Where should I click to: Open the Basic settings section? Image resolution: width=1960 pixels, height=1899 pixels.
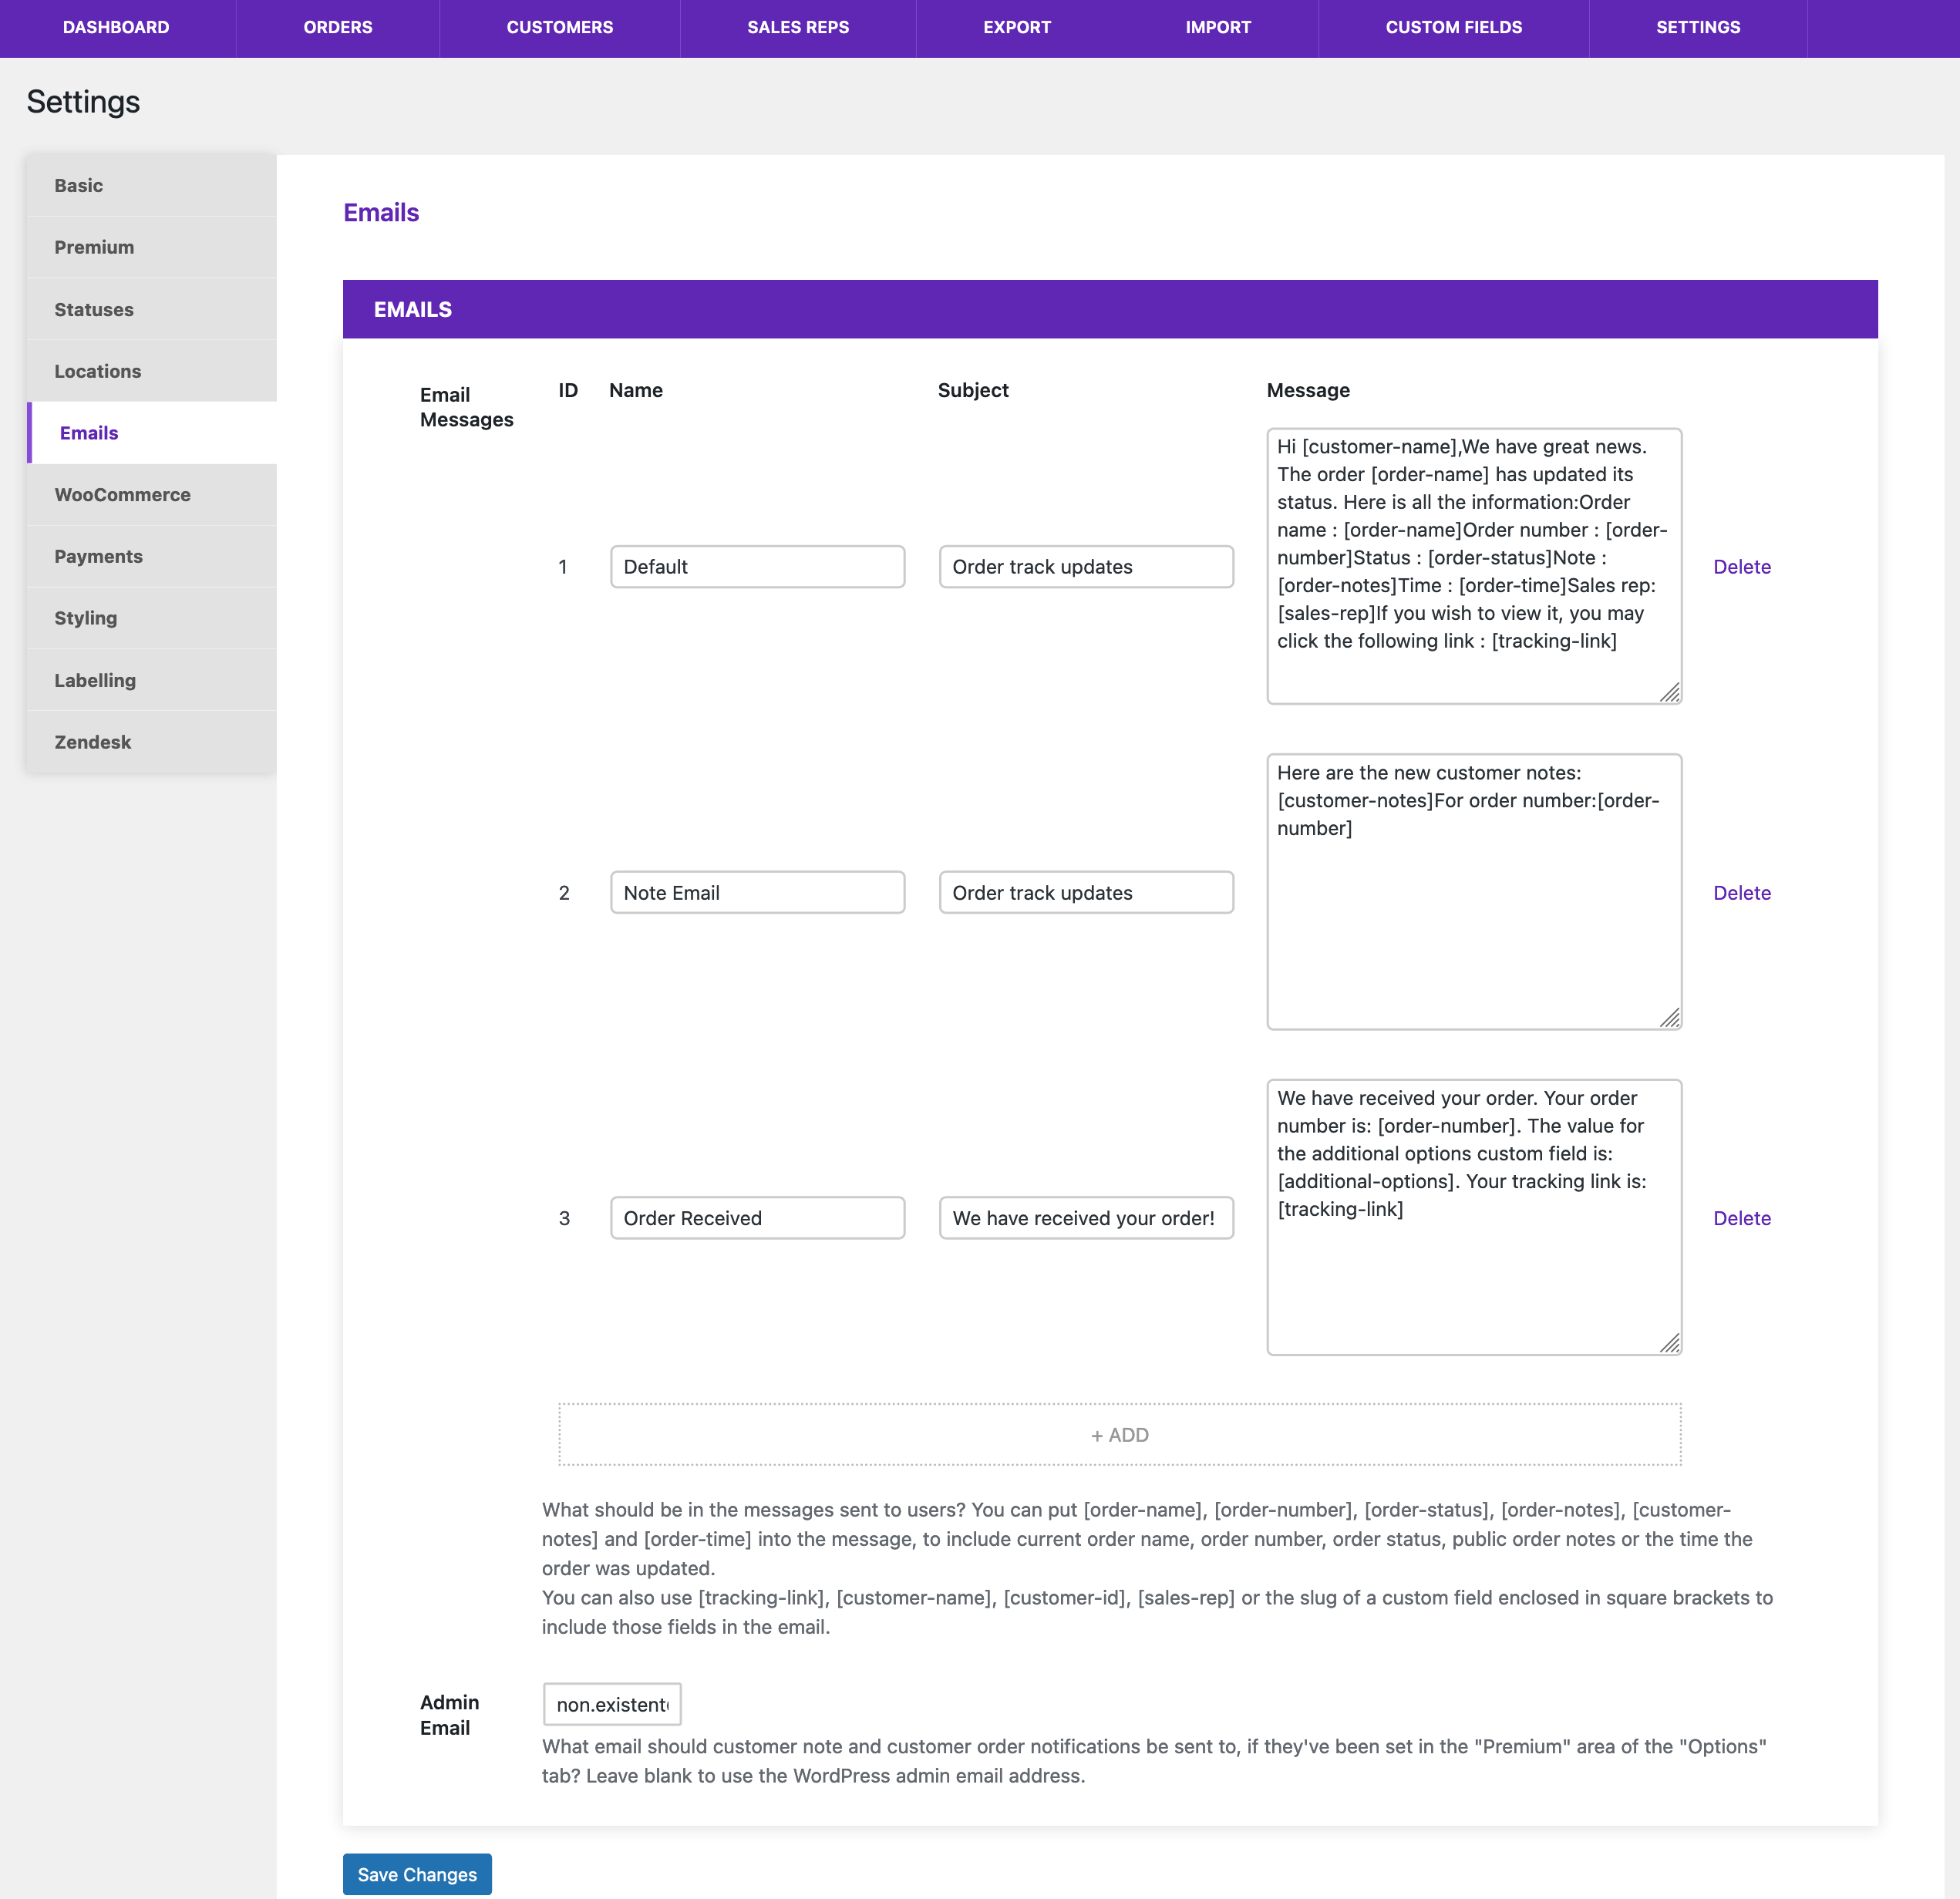point(150,184)
